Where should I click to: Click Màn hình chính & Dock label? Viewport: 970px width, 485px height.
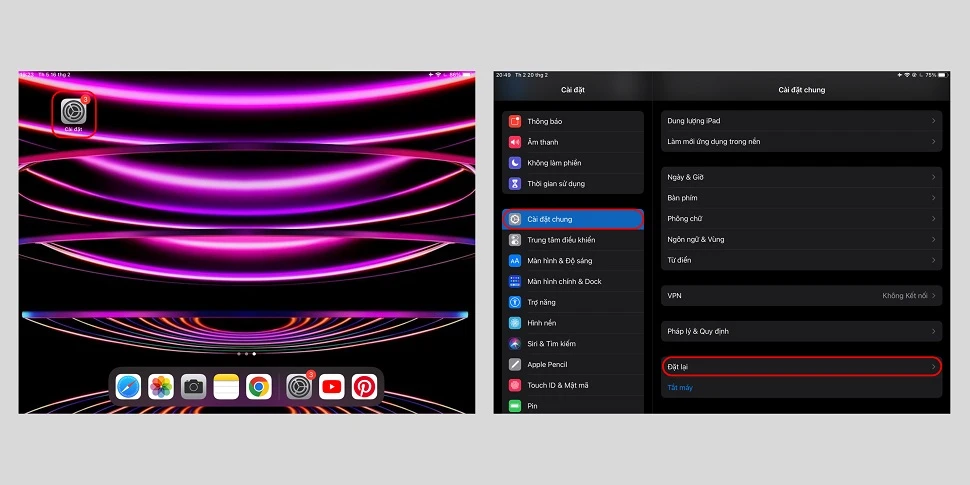[x=564, y=281]
